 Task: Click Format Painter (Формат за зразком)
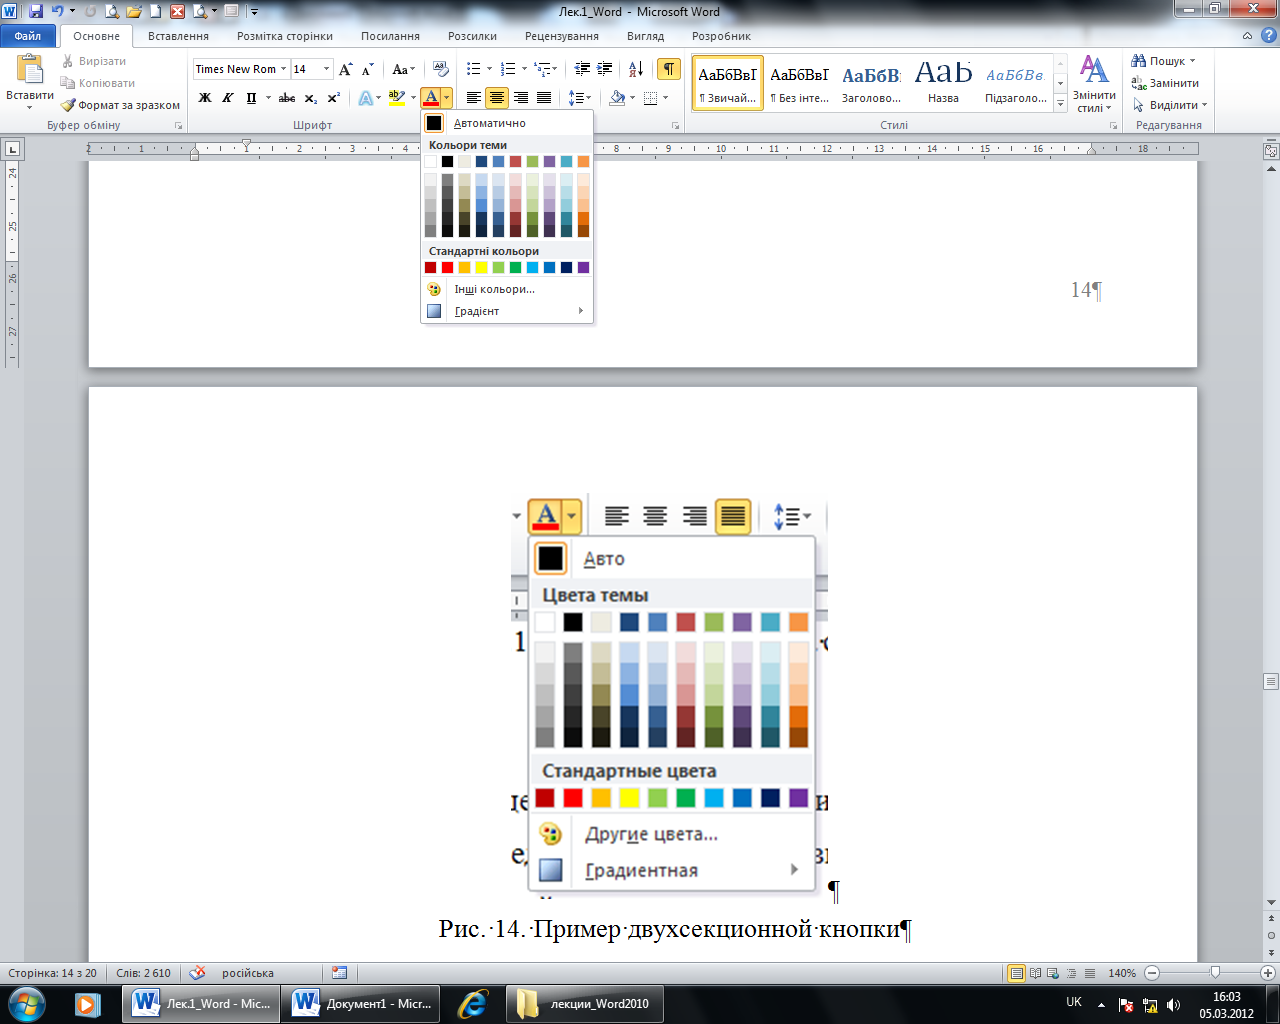(x=120, y=105)
